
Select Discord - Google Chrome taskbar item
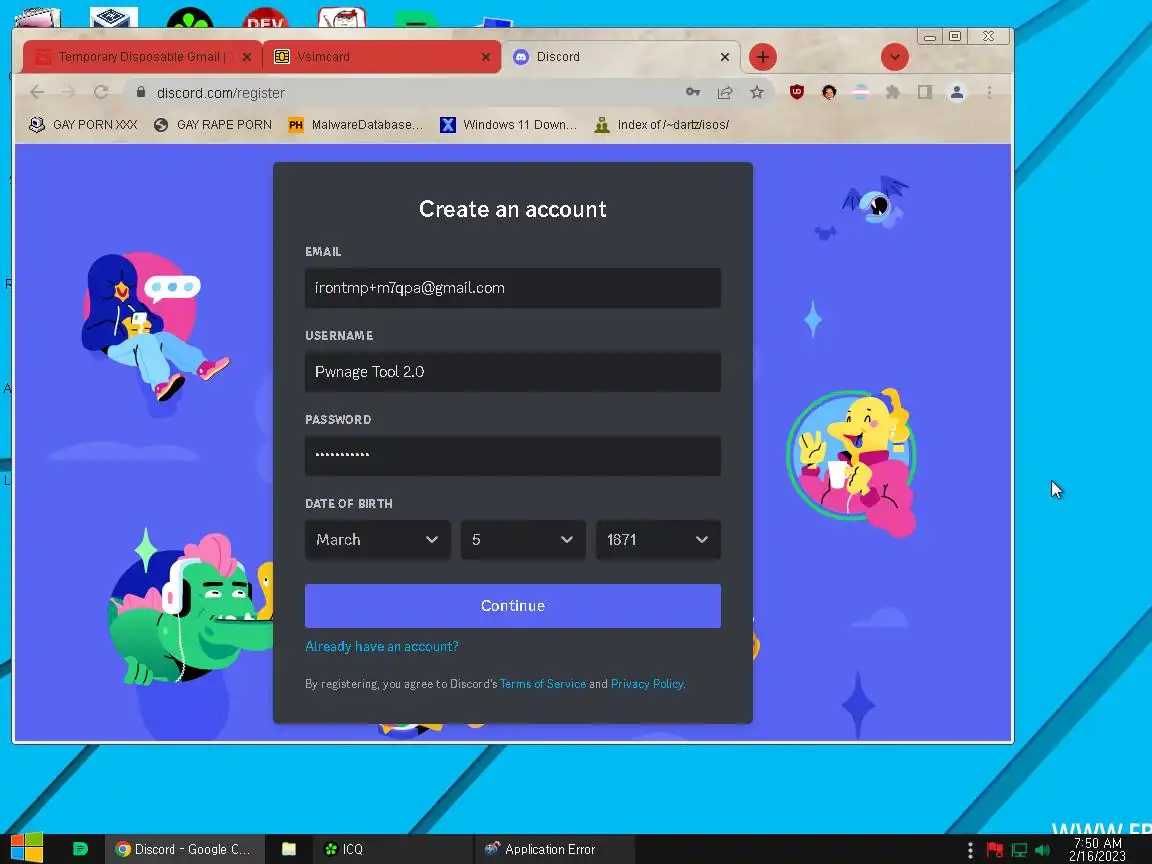pyautogui.click(x=182, y=849)
